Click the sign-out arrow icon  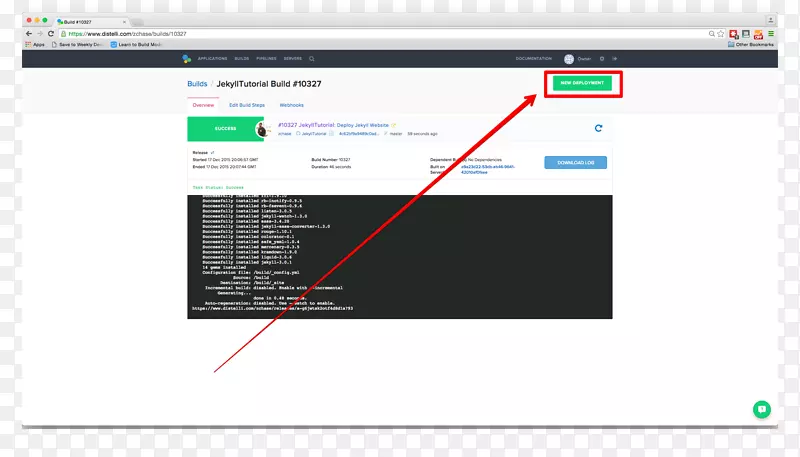click(615, 59)
